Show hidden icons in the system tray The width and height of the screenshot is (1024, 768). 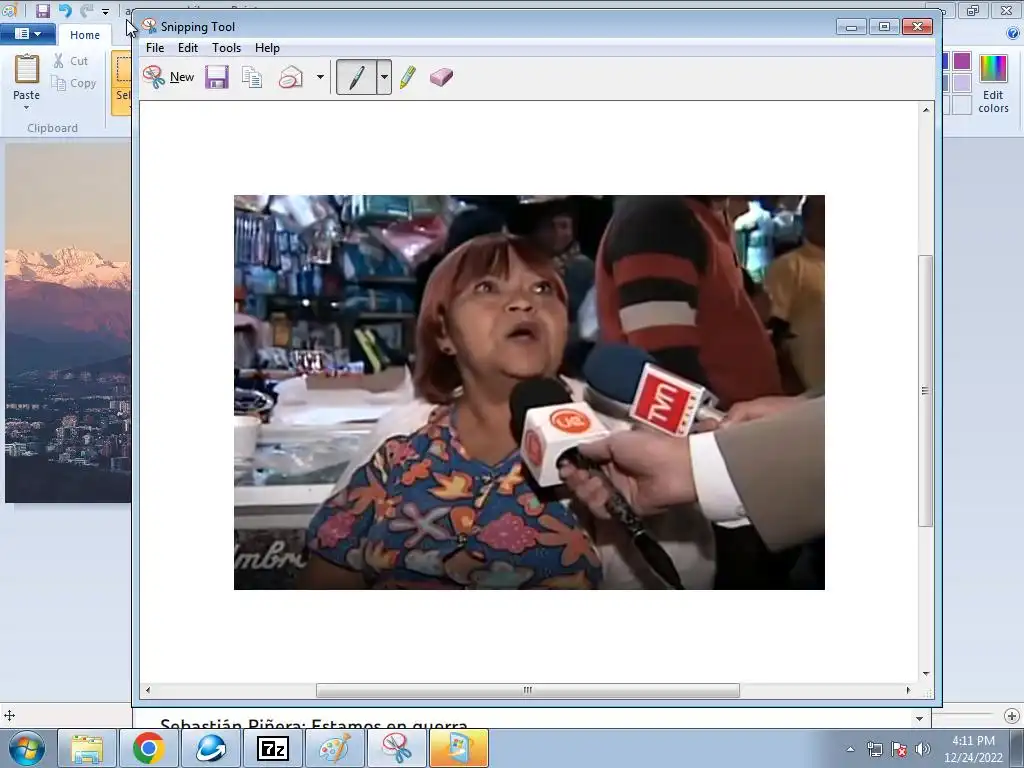850,749
